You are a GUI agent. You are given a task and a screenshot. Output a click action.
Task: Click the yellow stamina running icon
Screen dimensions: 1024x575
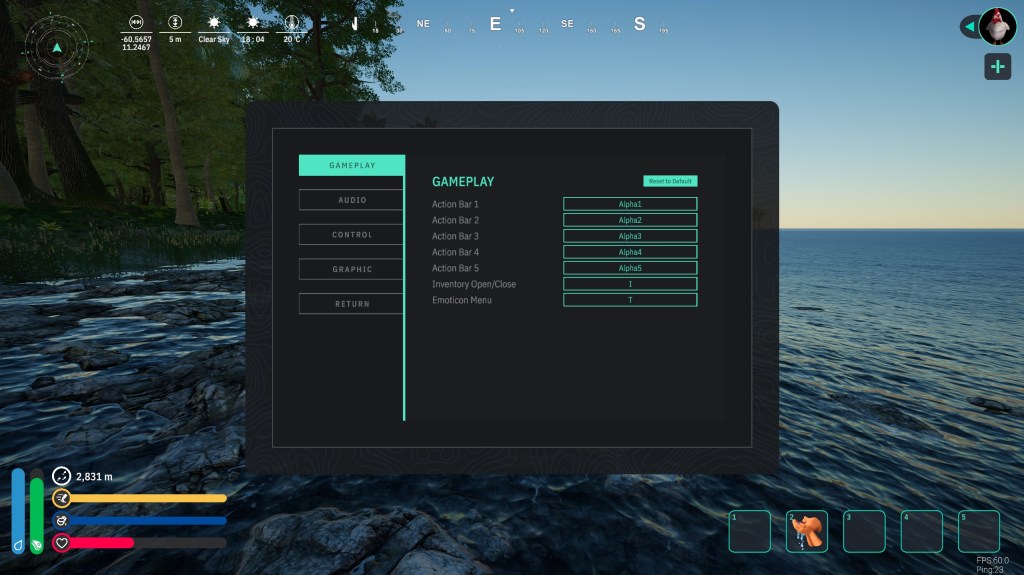[x=61, y=497]
